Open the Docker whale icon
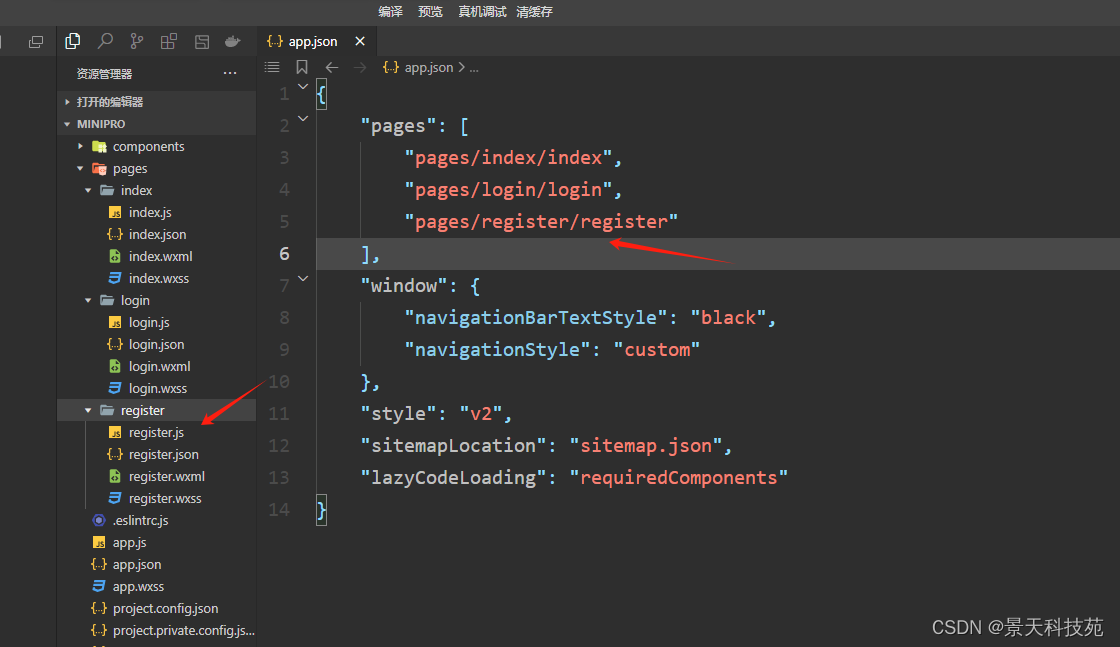The width and height of the screenshot is (1120, 647). 233,41
